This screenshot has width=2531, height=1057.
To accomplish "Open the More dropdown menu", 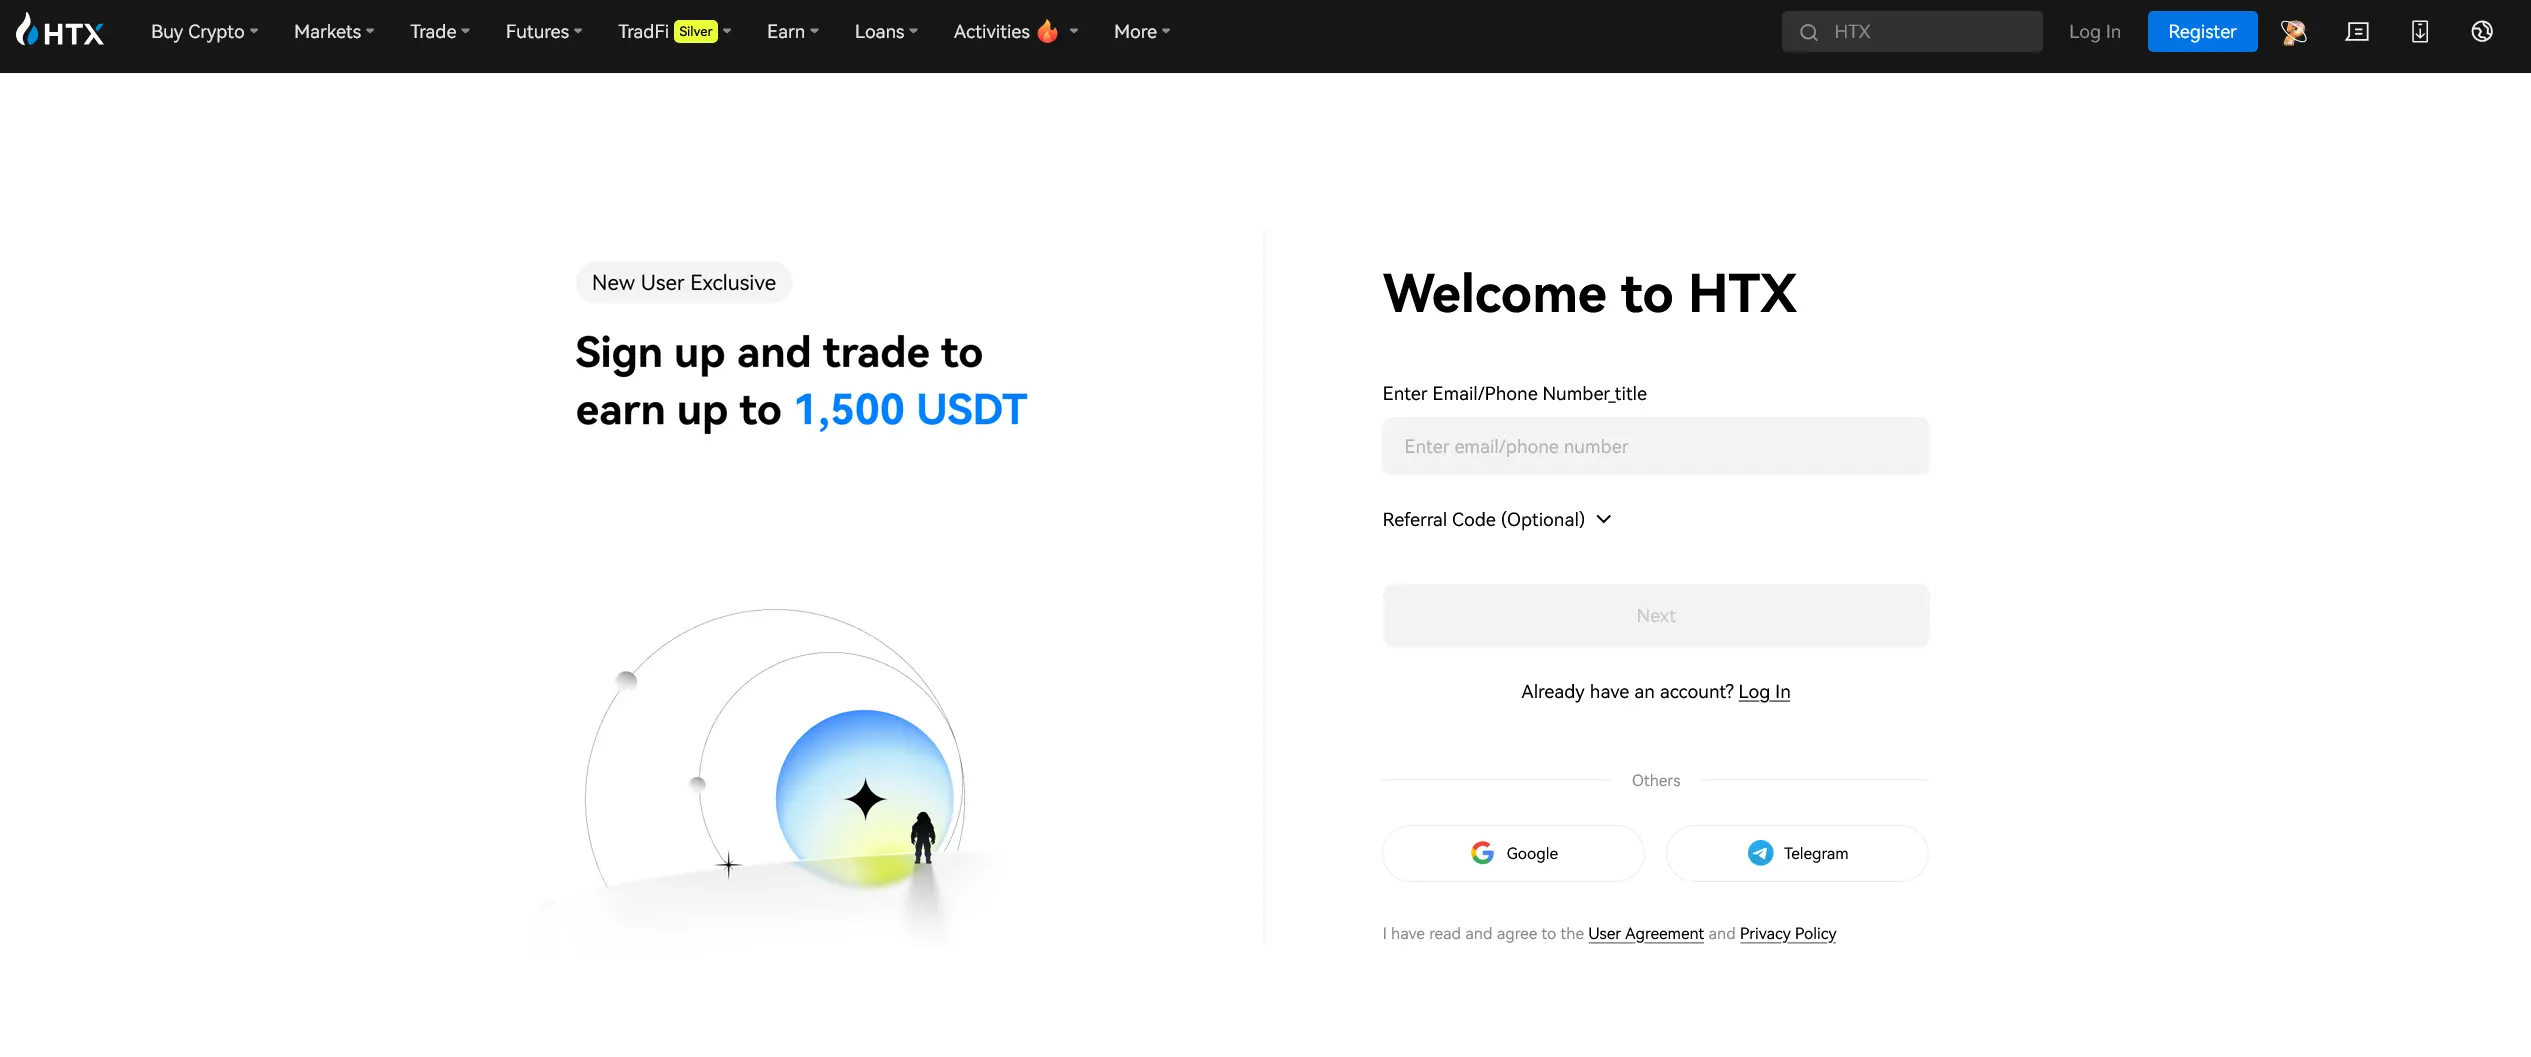I will tap(1142, 32).
